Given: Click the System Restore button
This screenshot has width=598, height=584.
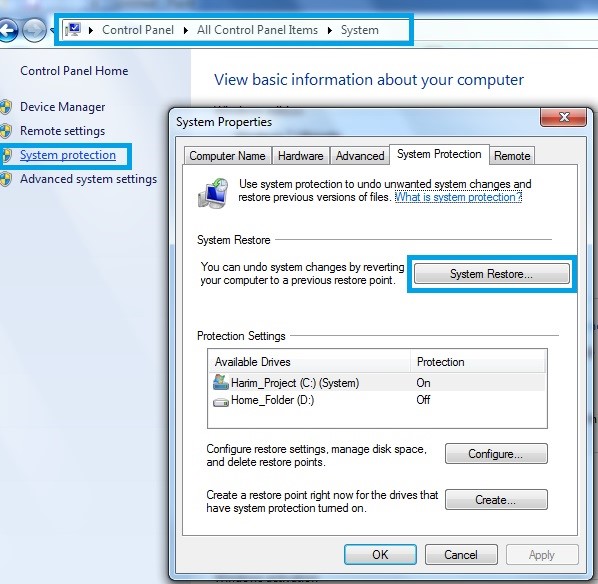Looking at the screenshot, I should [x=492, y=274].
